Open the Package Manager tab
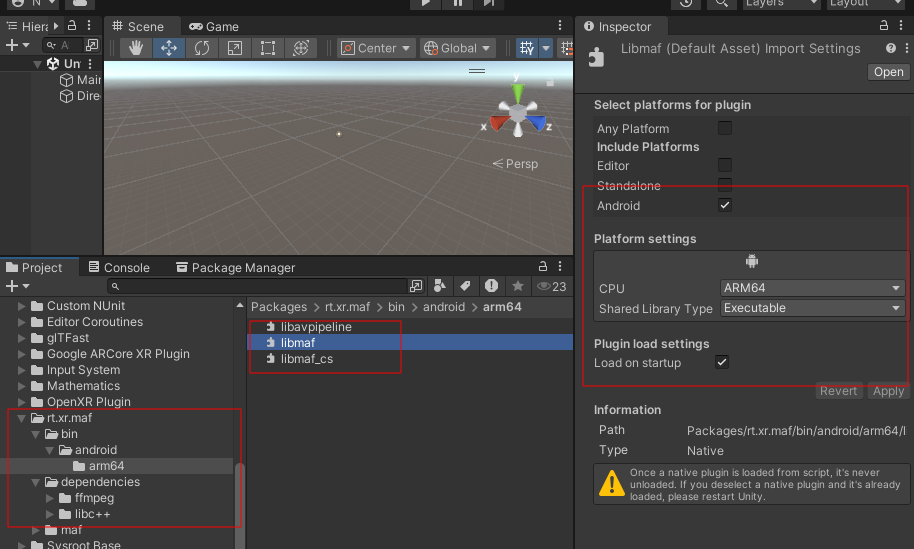The image size is (914, 549). [235, 267]
